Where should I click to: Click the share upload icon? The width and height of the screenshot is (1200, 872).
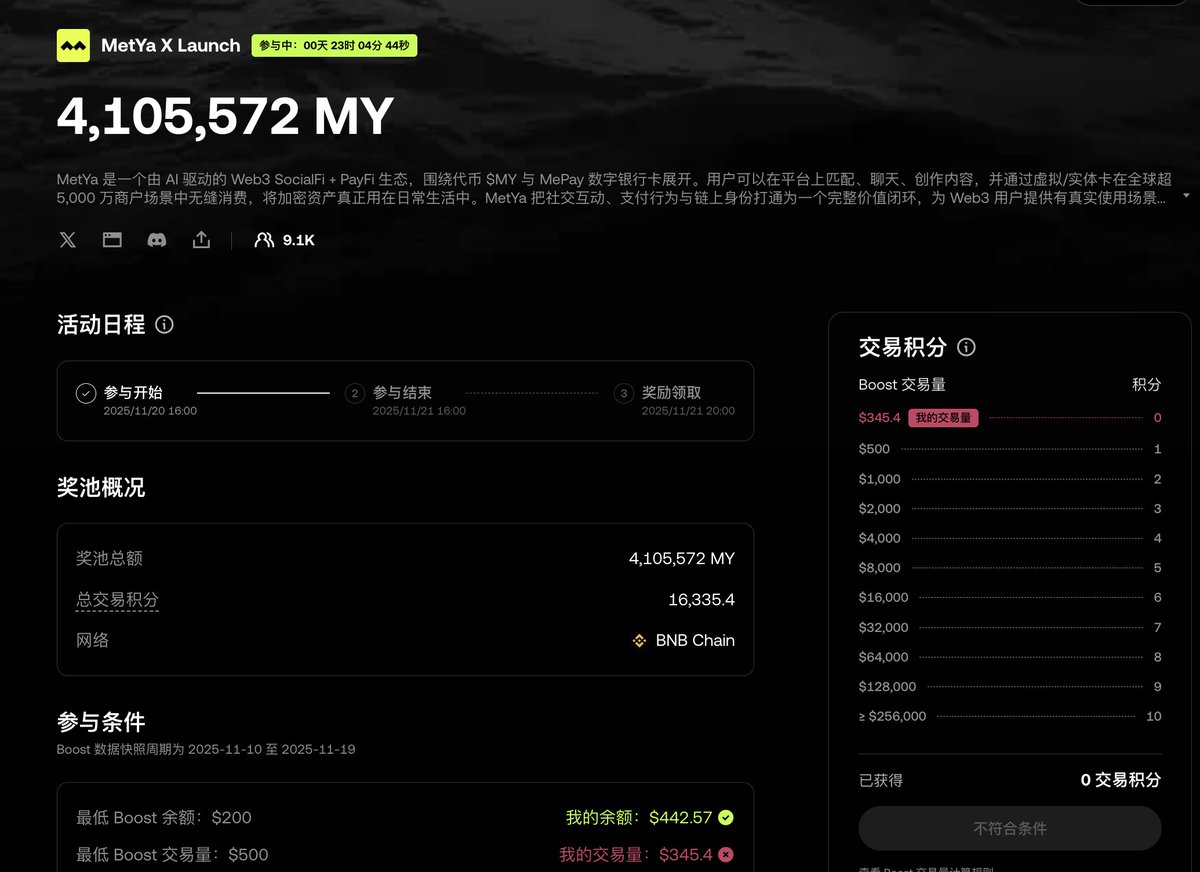point(201,240)
